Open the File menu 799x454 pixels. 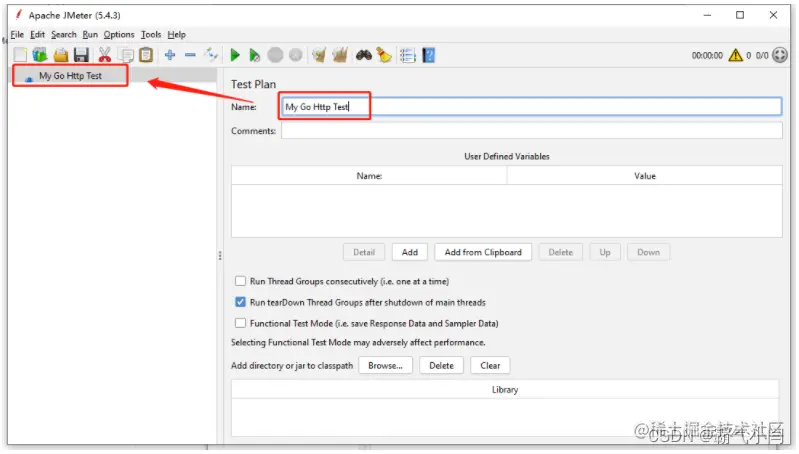point(17,35)
